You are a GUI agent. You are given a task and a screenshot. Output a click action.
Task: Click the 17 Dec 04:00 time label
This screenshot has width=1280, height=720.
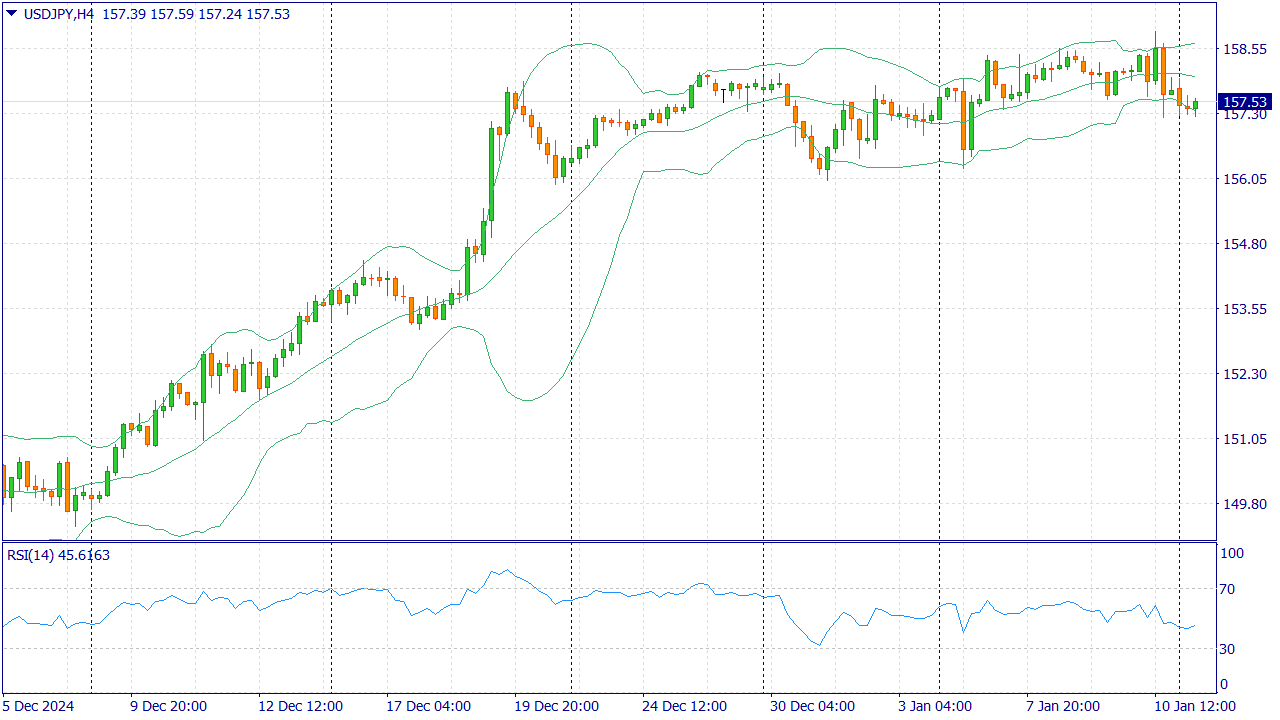[x=429, y=706]
